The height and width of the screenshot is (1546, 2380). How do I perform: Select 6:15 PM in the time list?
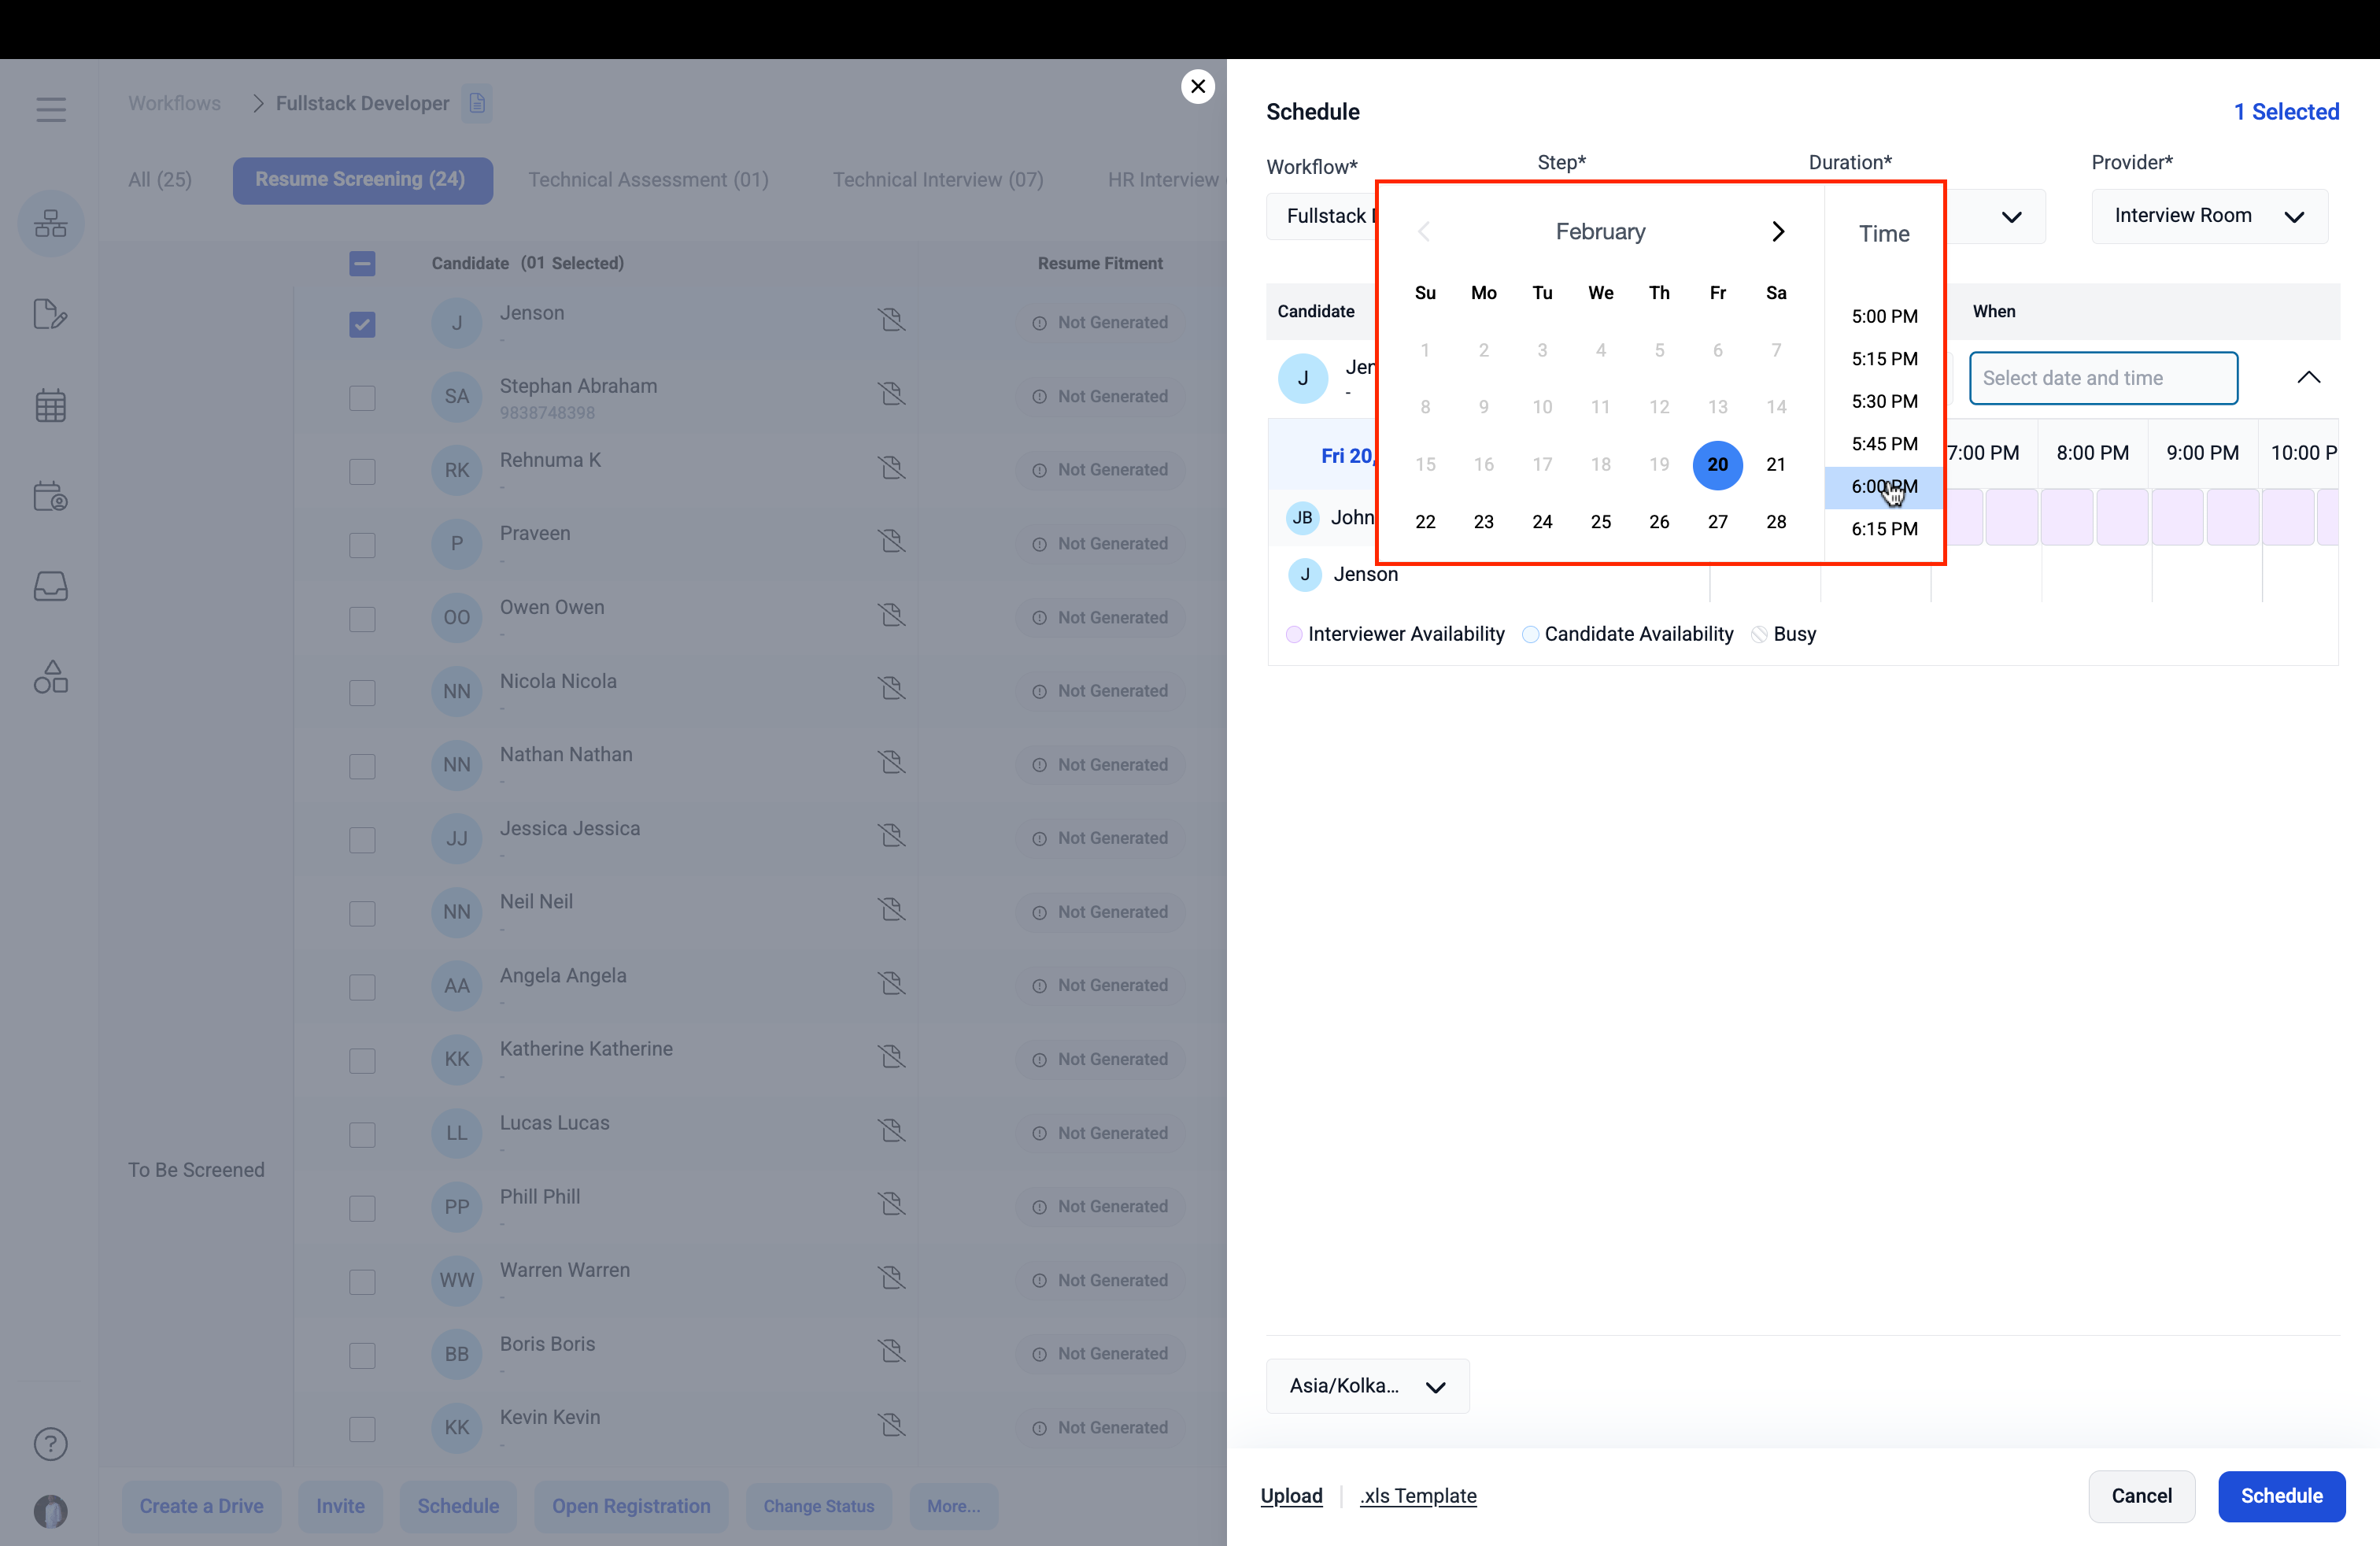[1883, 529]
